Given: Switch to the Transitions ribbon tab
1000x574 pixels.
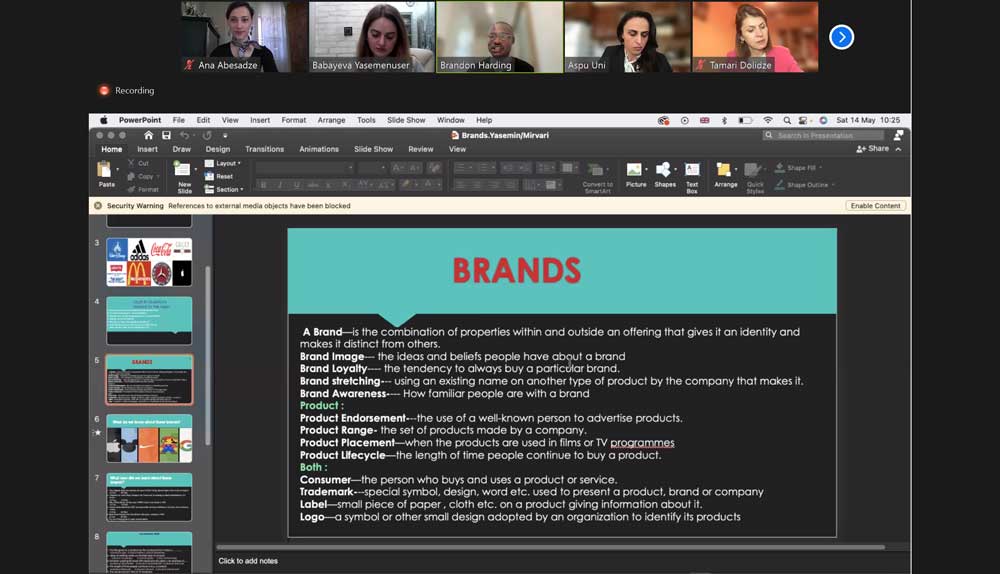Looking at the screenshot, I should tap(265, 149).
